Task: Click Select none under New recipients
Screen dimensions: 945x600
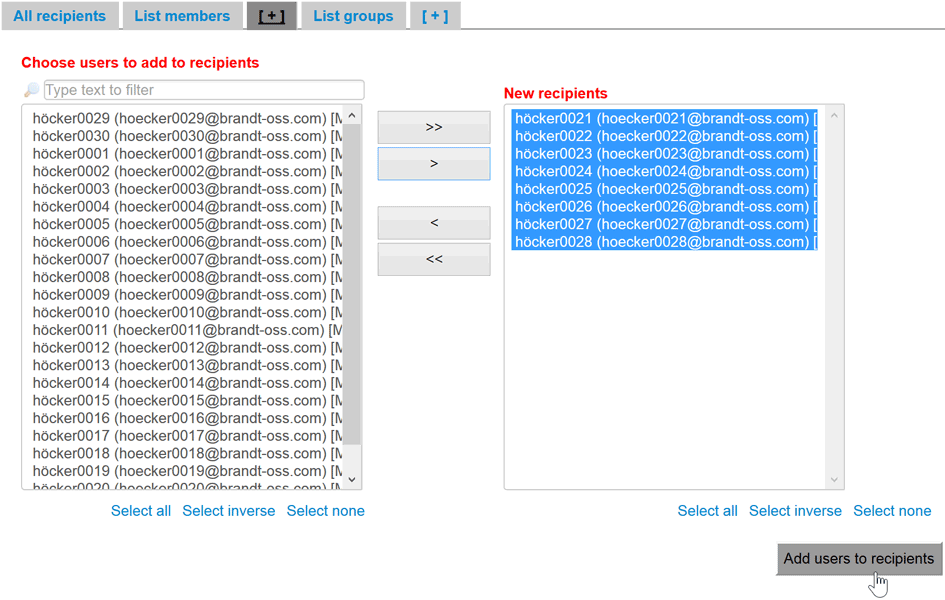Action: (892, 510)
